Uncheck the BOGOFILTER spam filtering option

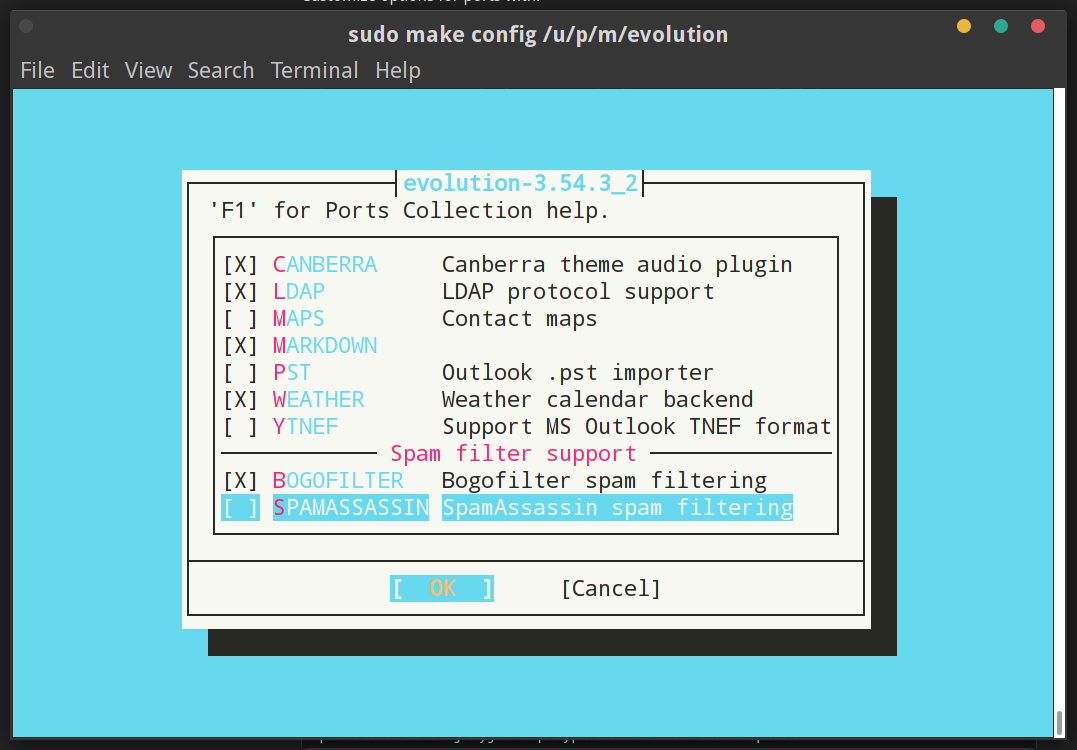[240, 480]
